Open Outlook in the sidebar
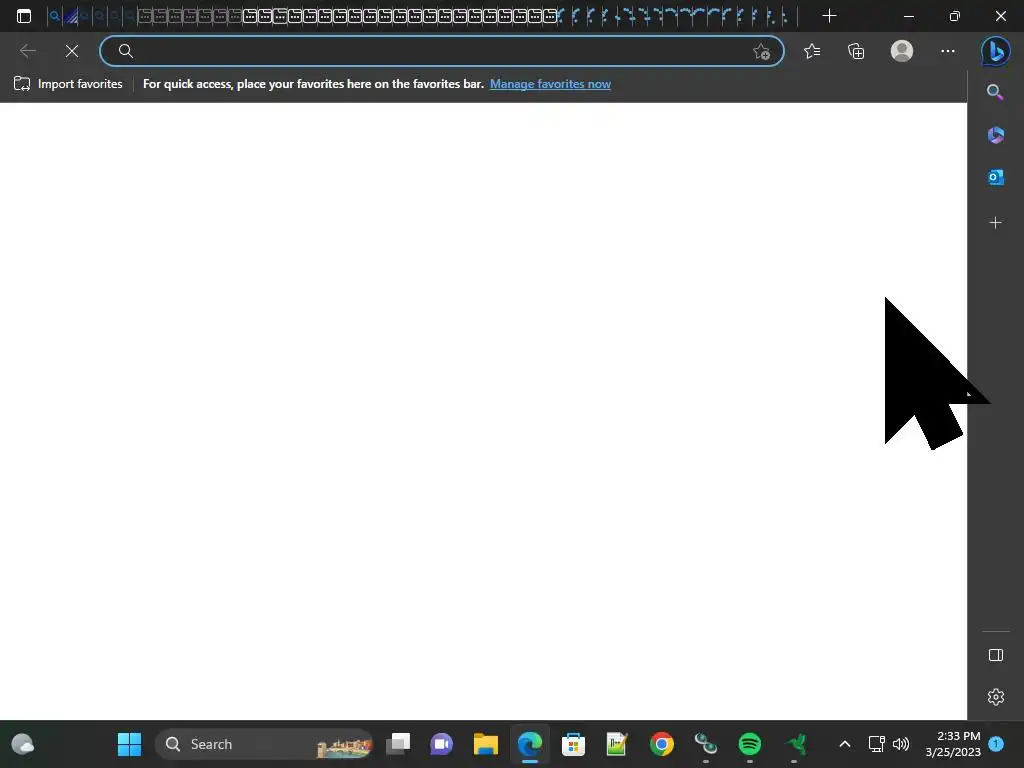Viewport: 1024px width, 768px height. click(995, 177)
